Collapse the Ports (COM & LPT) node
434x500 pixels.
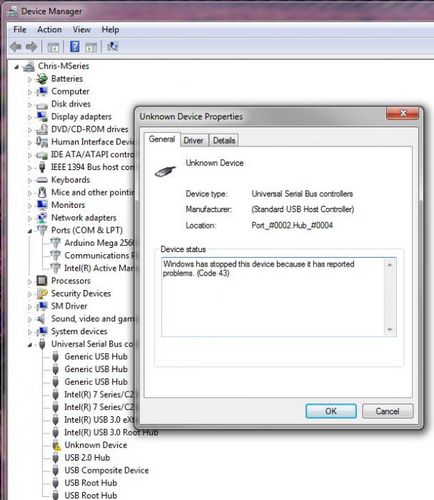(30, 231)
